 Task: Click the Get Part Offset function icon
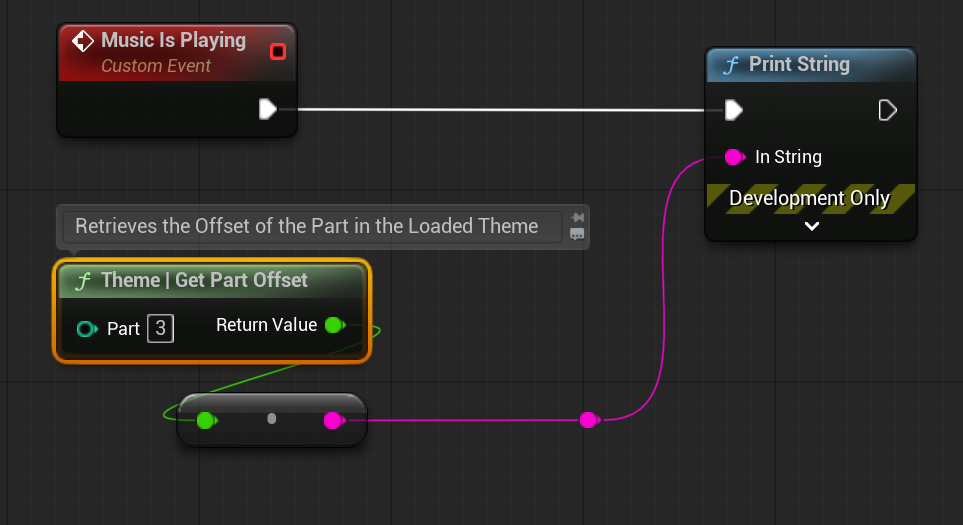84,281
